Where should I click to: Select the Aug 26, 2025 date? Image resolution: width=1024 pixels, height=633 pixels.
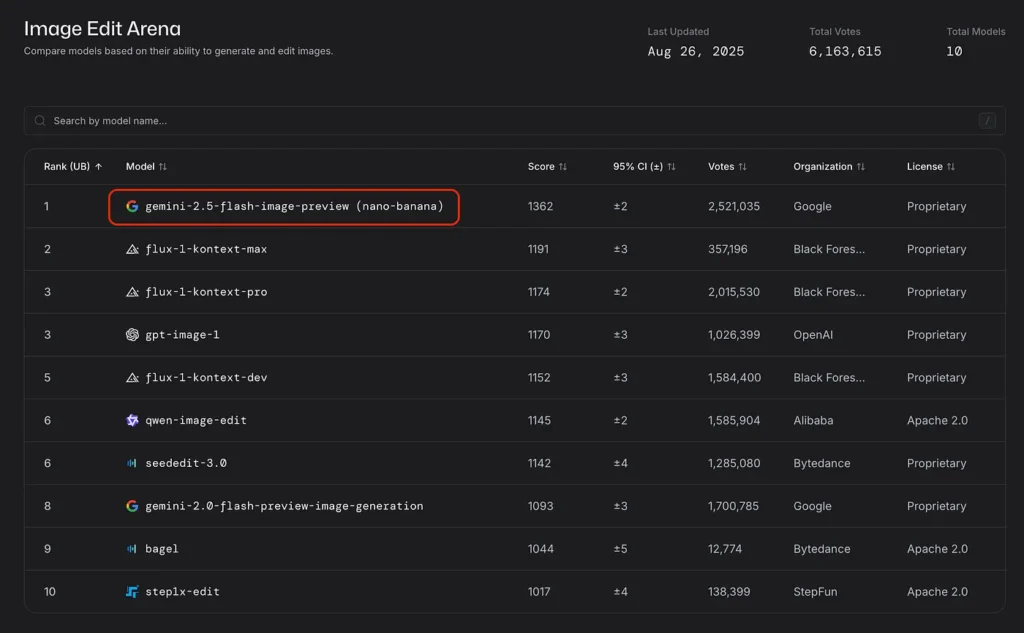click(x=696, y=52)
